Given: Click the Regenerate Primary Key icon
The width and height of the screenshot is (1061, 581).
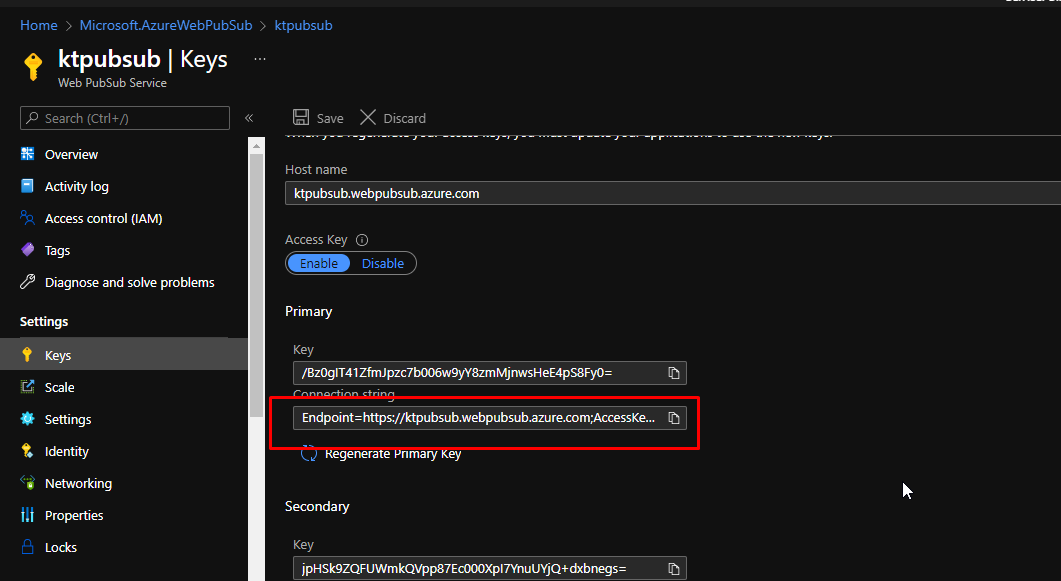Looking at the screenshot, I should coord(309,453).
